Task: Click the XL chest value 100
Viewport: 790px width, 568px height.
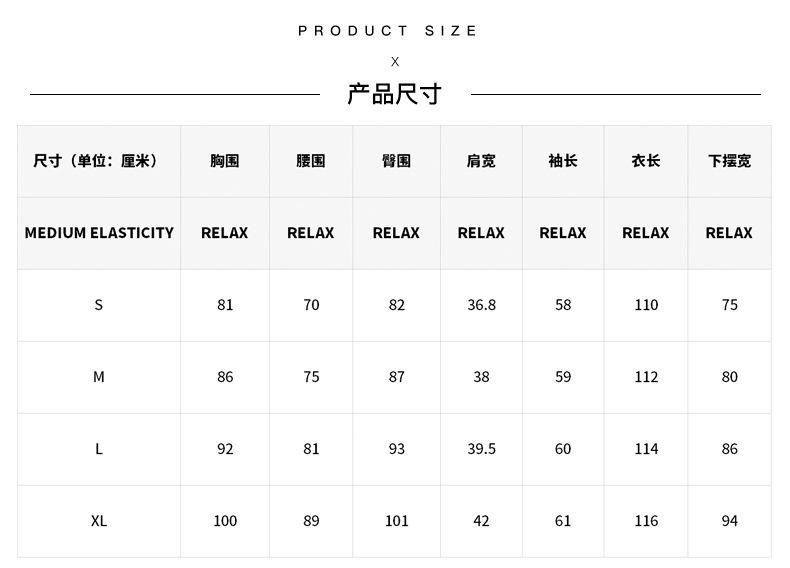Action: point(225,521)
